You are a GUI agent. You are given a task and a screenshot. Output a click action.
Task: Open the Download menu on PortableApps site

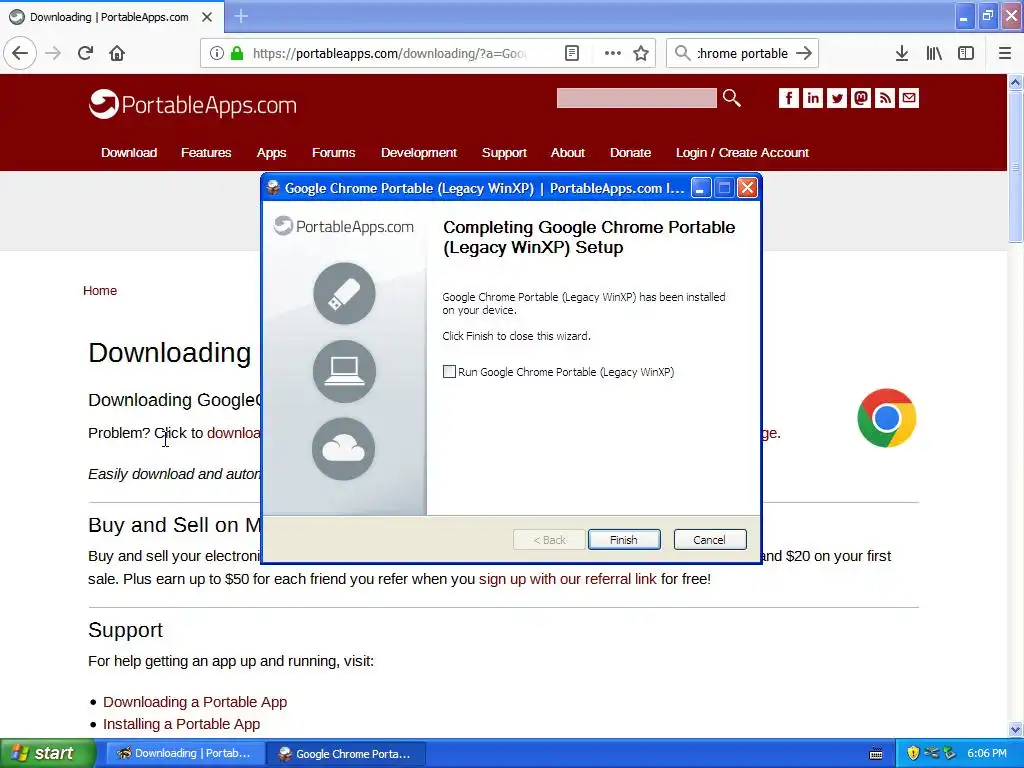click(x=129, y=152)
